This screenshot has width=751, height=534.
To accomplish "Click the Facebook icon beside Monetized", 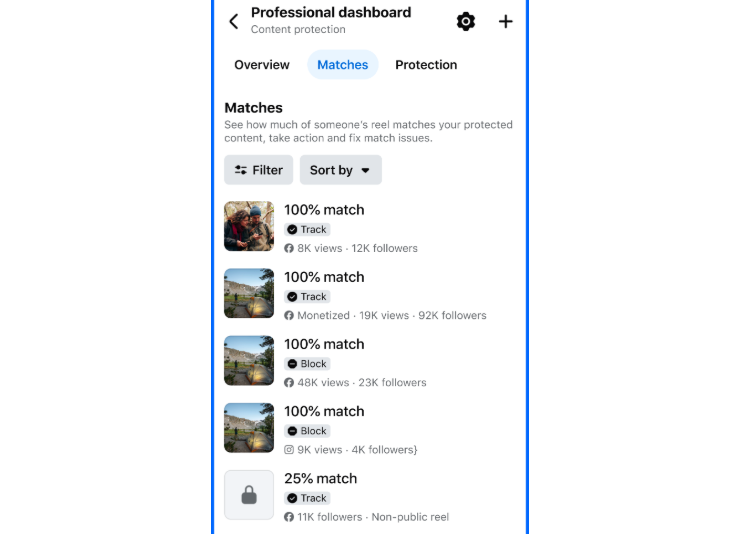I will (289, 315).
